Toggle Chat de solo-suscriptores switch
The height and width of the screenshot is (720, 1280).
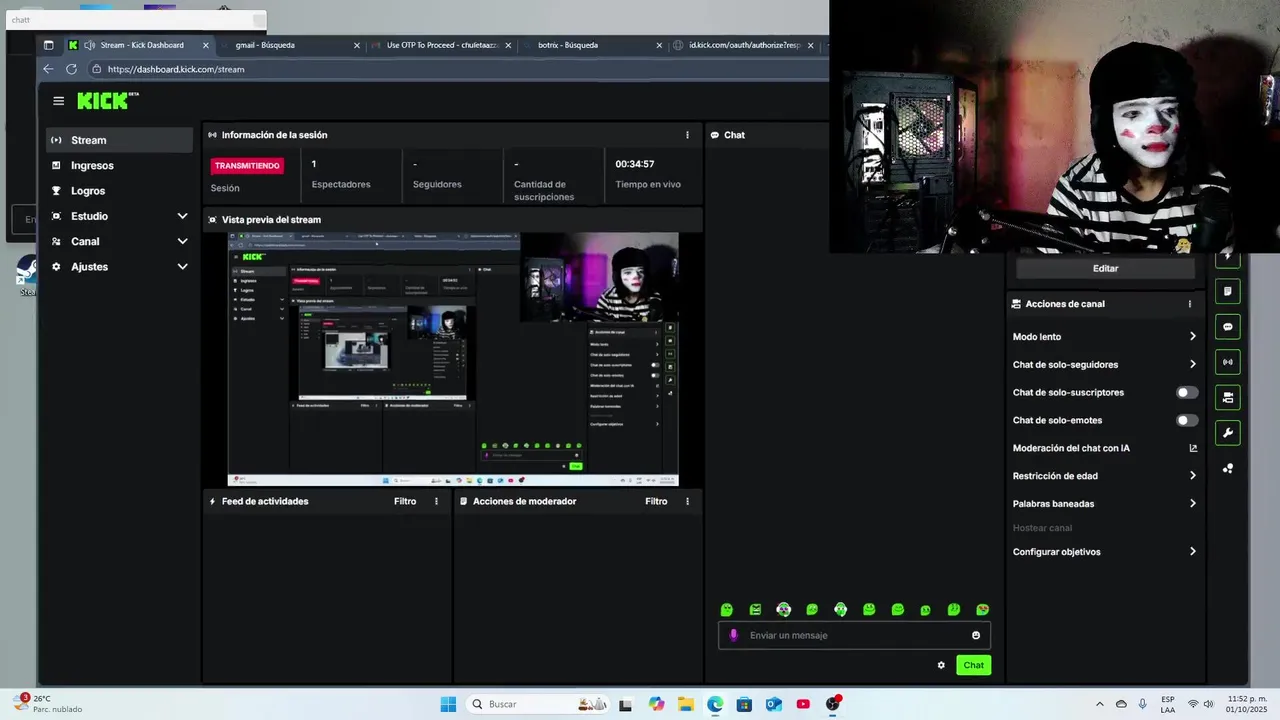1187,392
